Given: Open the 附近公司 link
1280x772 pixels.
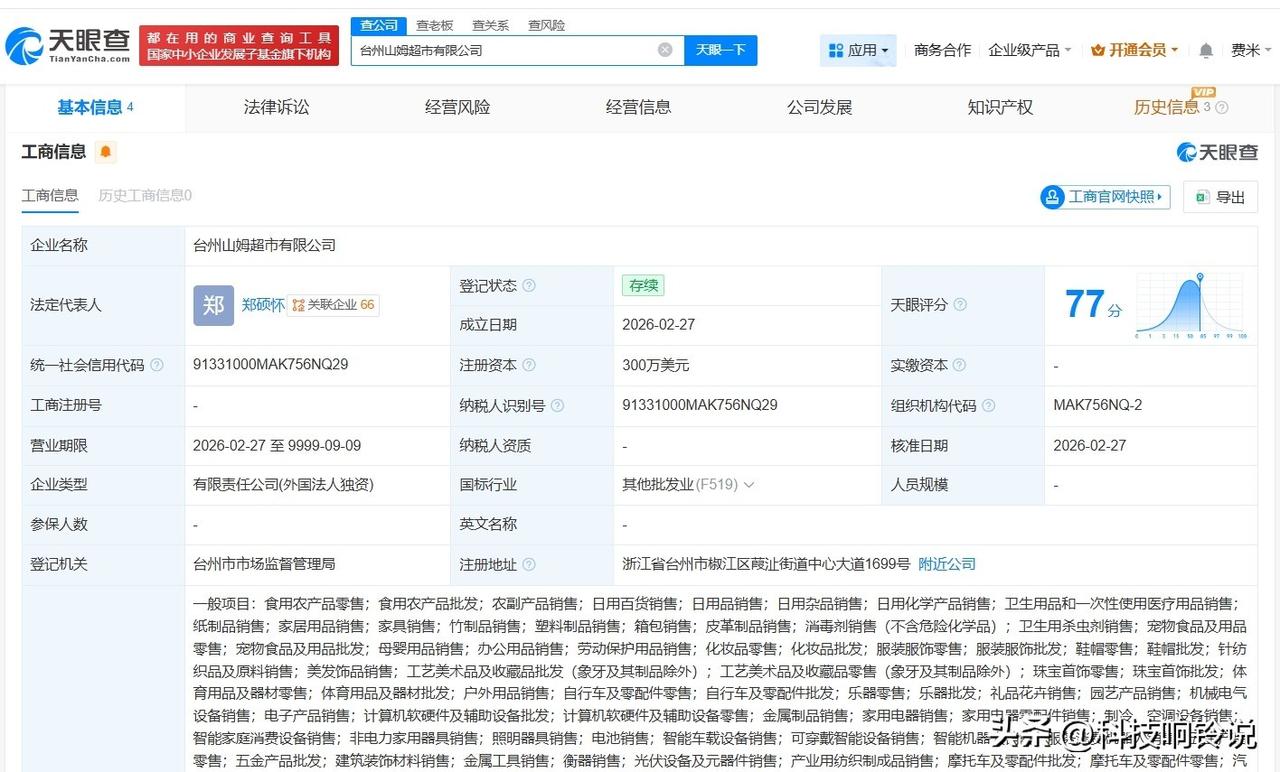Looking at the screenshot, I should pos(947,563).
